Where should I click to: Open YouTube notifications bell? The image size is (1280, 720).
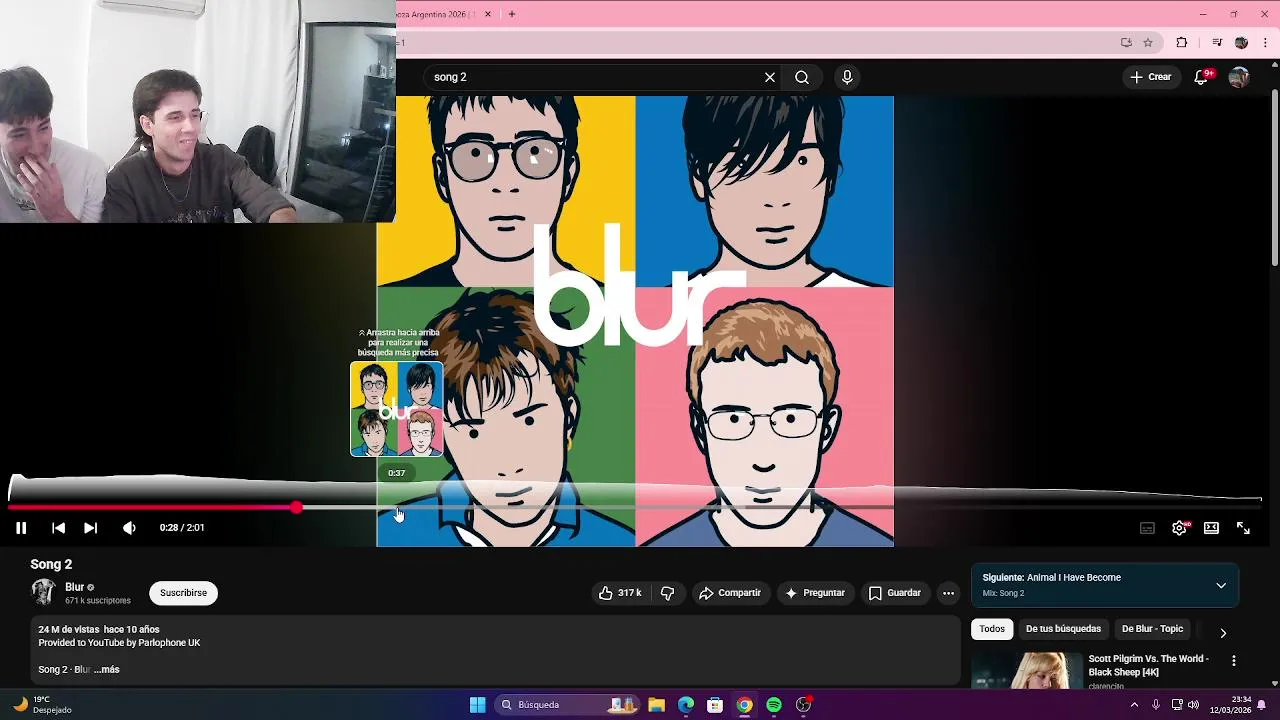[x=1201, y=77]
